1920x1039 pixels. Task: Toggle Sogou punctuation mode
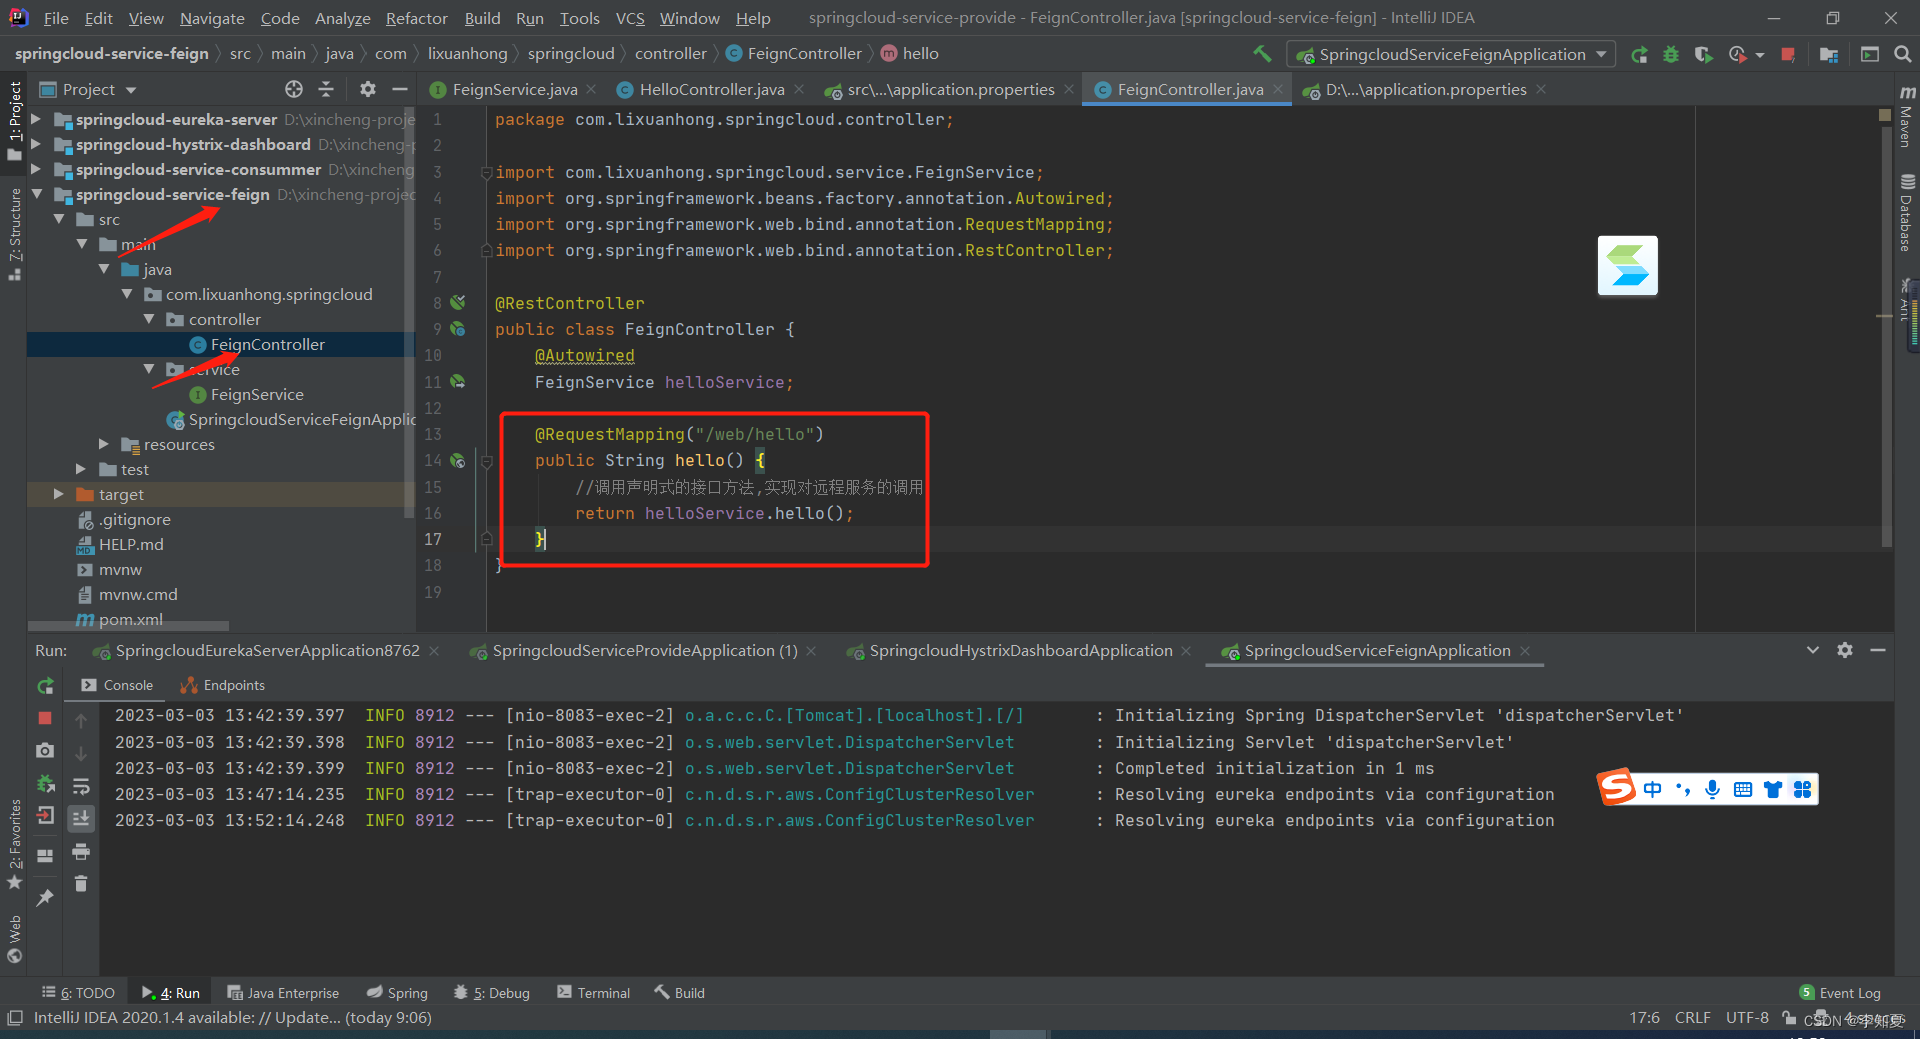[1683, 790]
